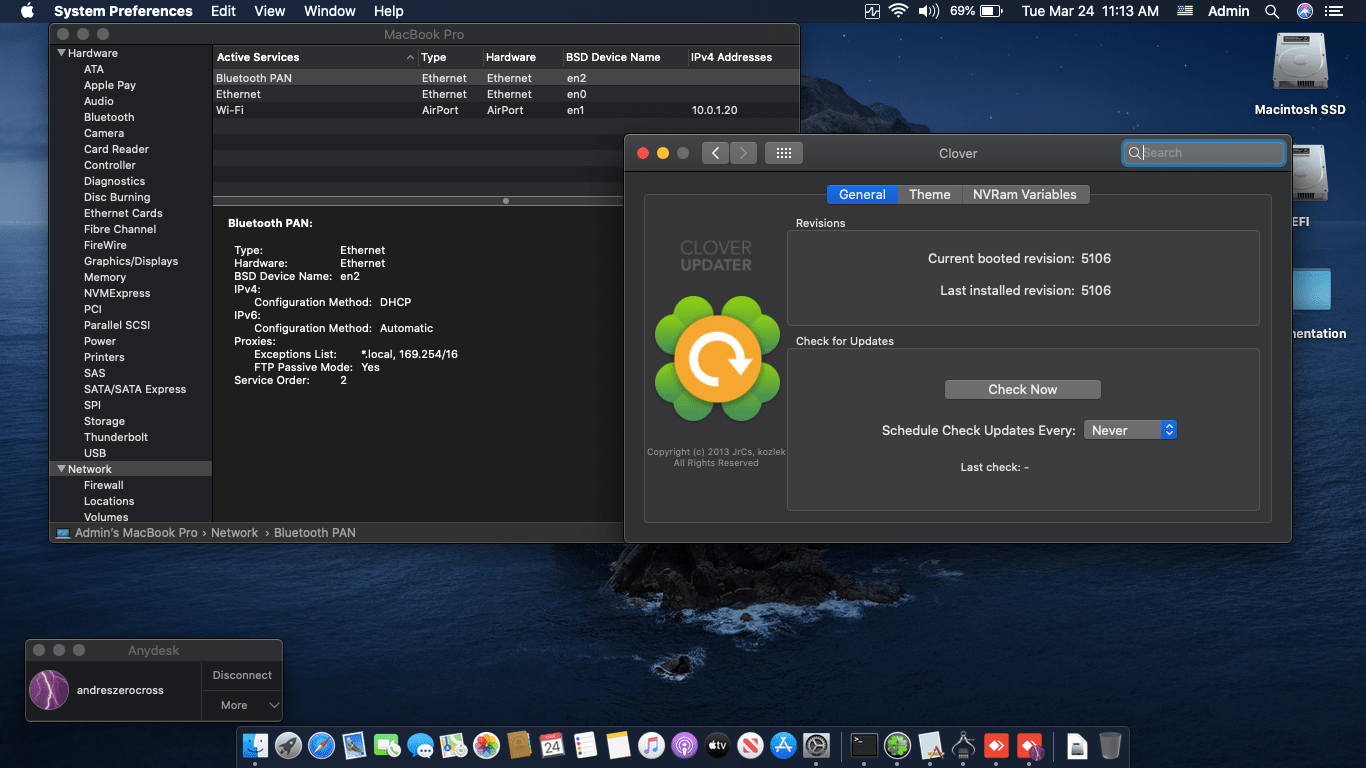Open Terminal from the dock
Image resolution: width=1366 pixels, height=768 pixels.
(864, 745)
